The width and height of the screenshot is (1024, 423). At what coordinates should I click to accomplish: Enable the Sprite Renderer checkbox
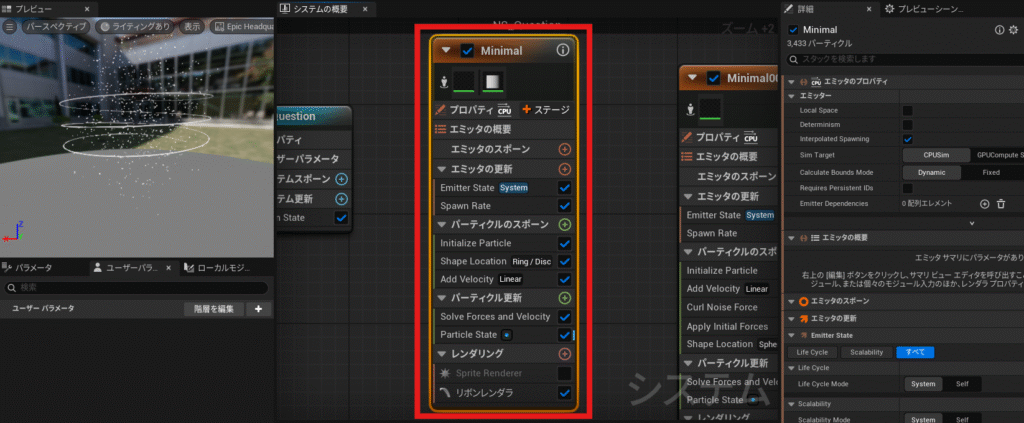565,373
